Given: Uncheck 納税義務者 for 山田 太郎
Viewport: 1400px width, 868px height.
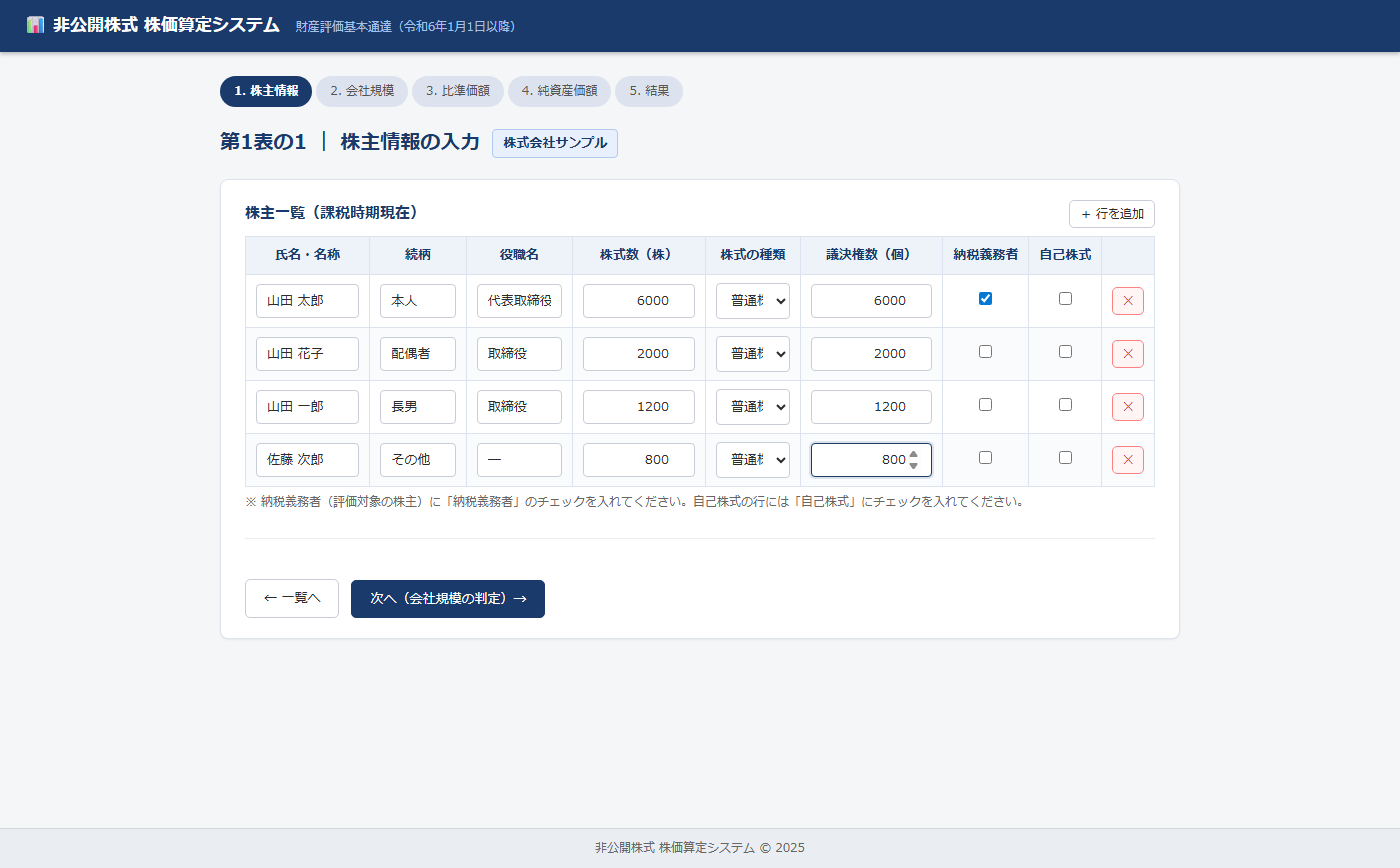Looking at the screenshot, I should pyautogui.click(x=985, y=298).
